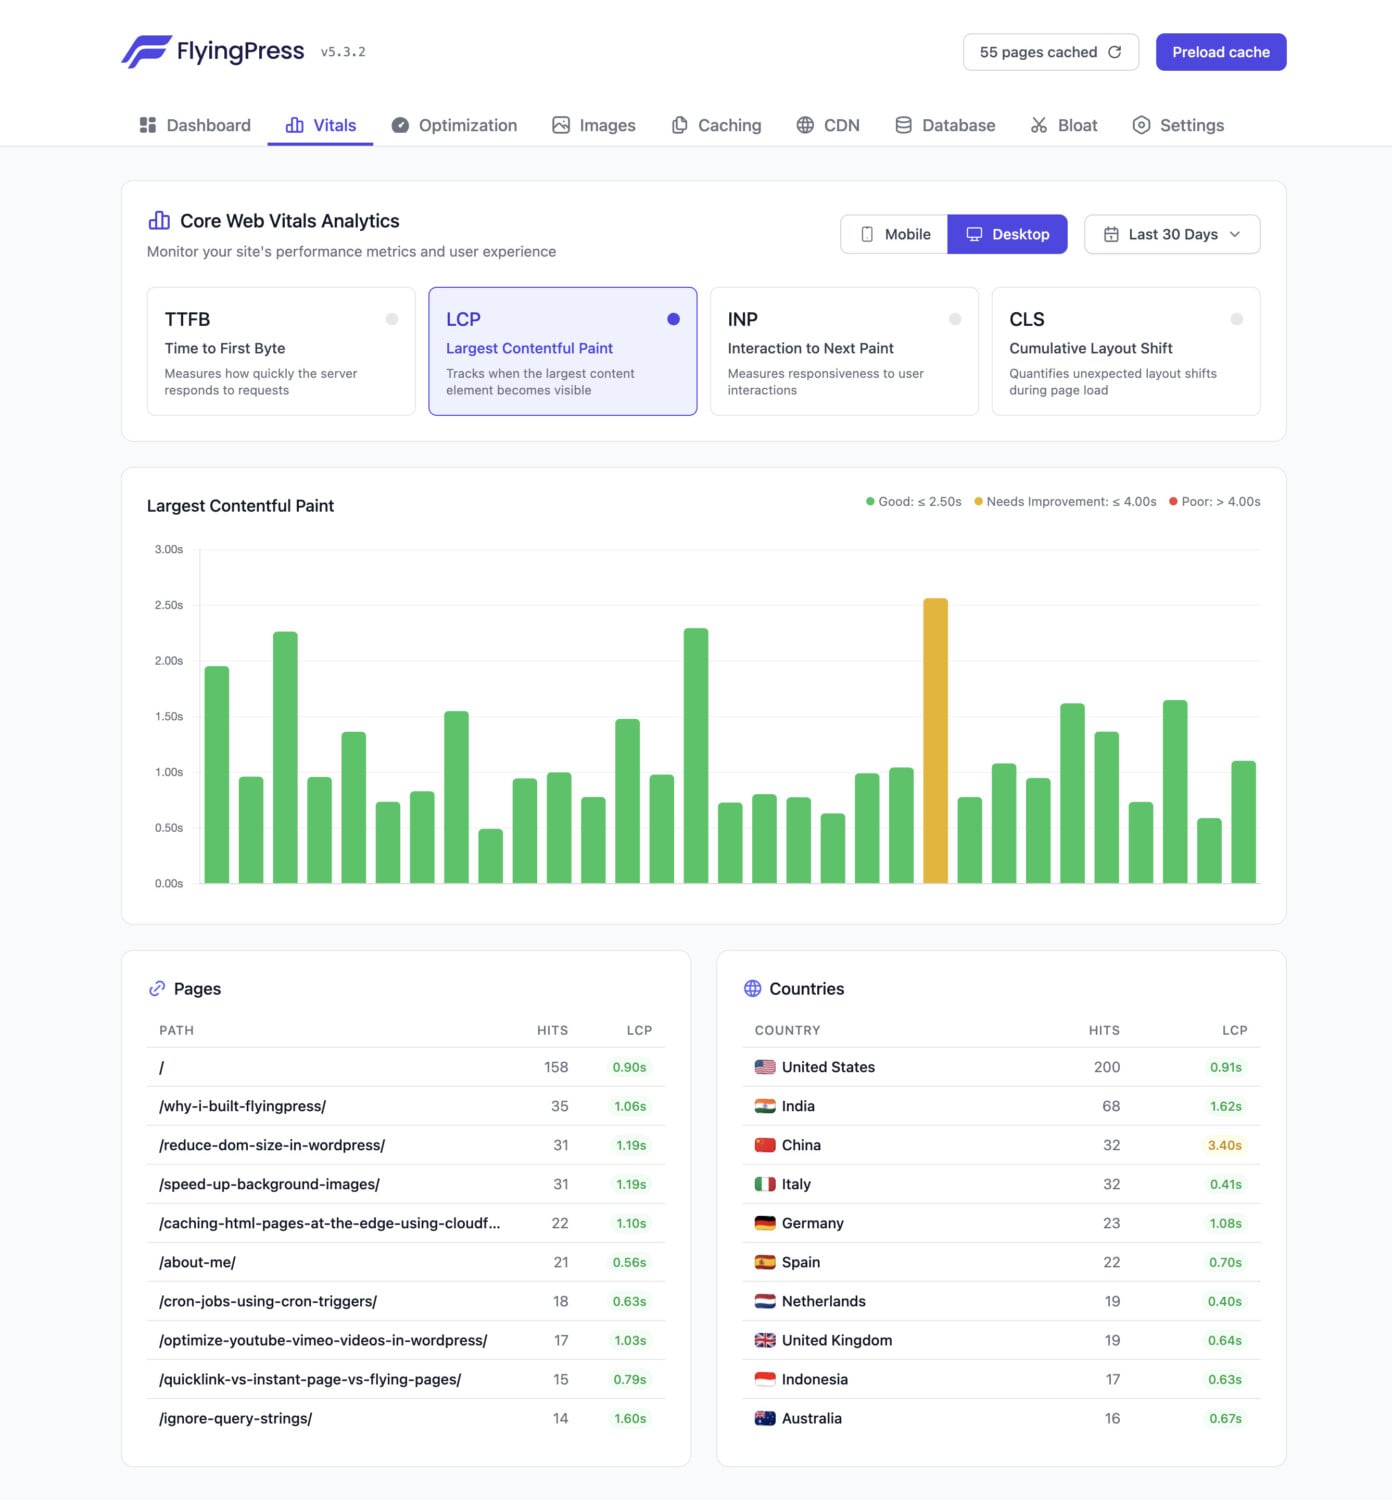1392x1500 pixels.
Task: Open the /reduce-dom-size-in-wordpress/ path row
Action: (406, 1145)
